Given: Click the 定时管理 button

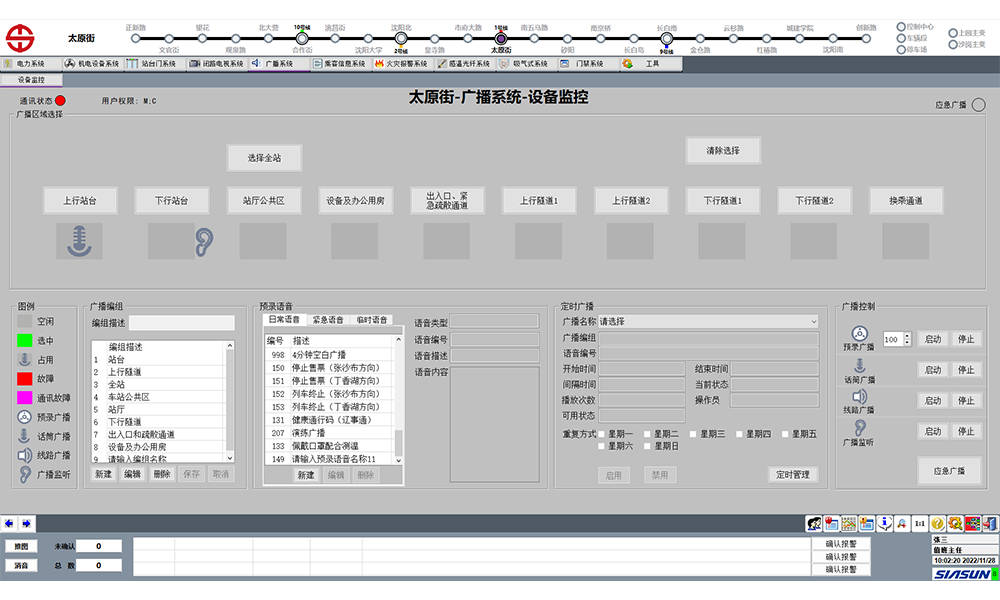Looking at the screenshot, I should (x=794, y=475).
